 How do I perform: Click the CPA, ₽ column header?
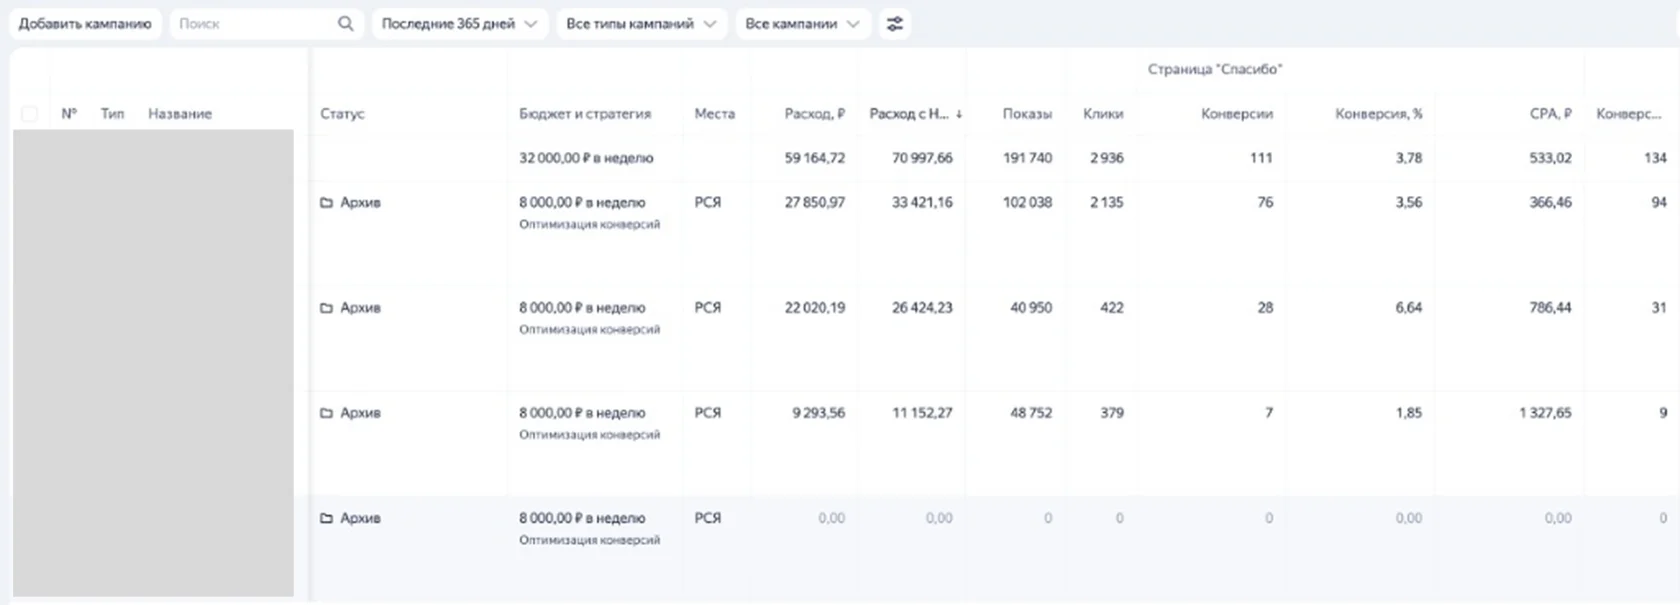(x=1550, y=114)
